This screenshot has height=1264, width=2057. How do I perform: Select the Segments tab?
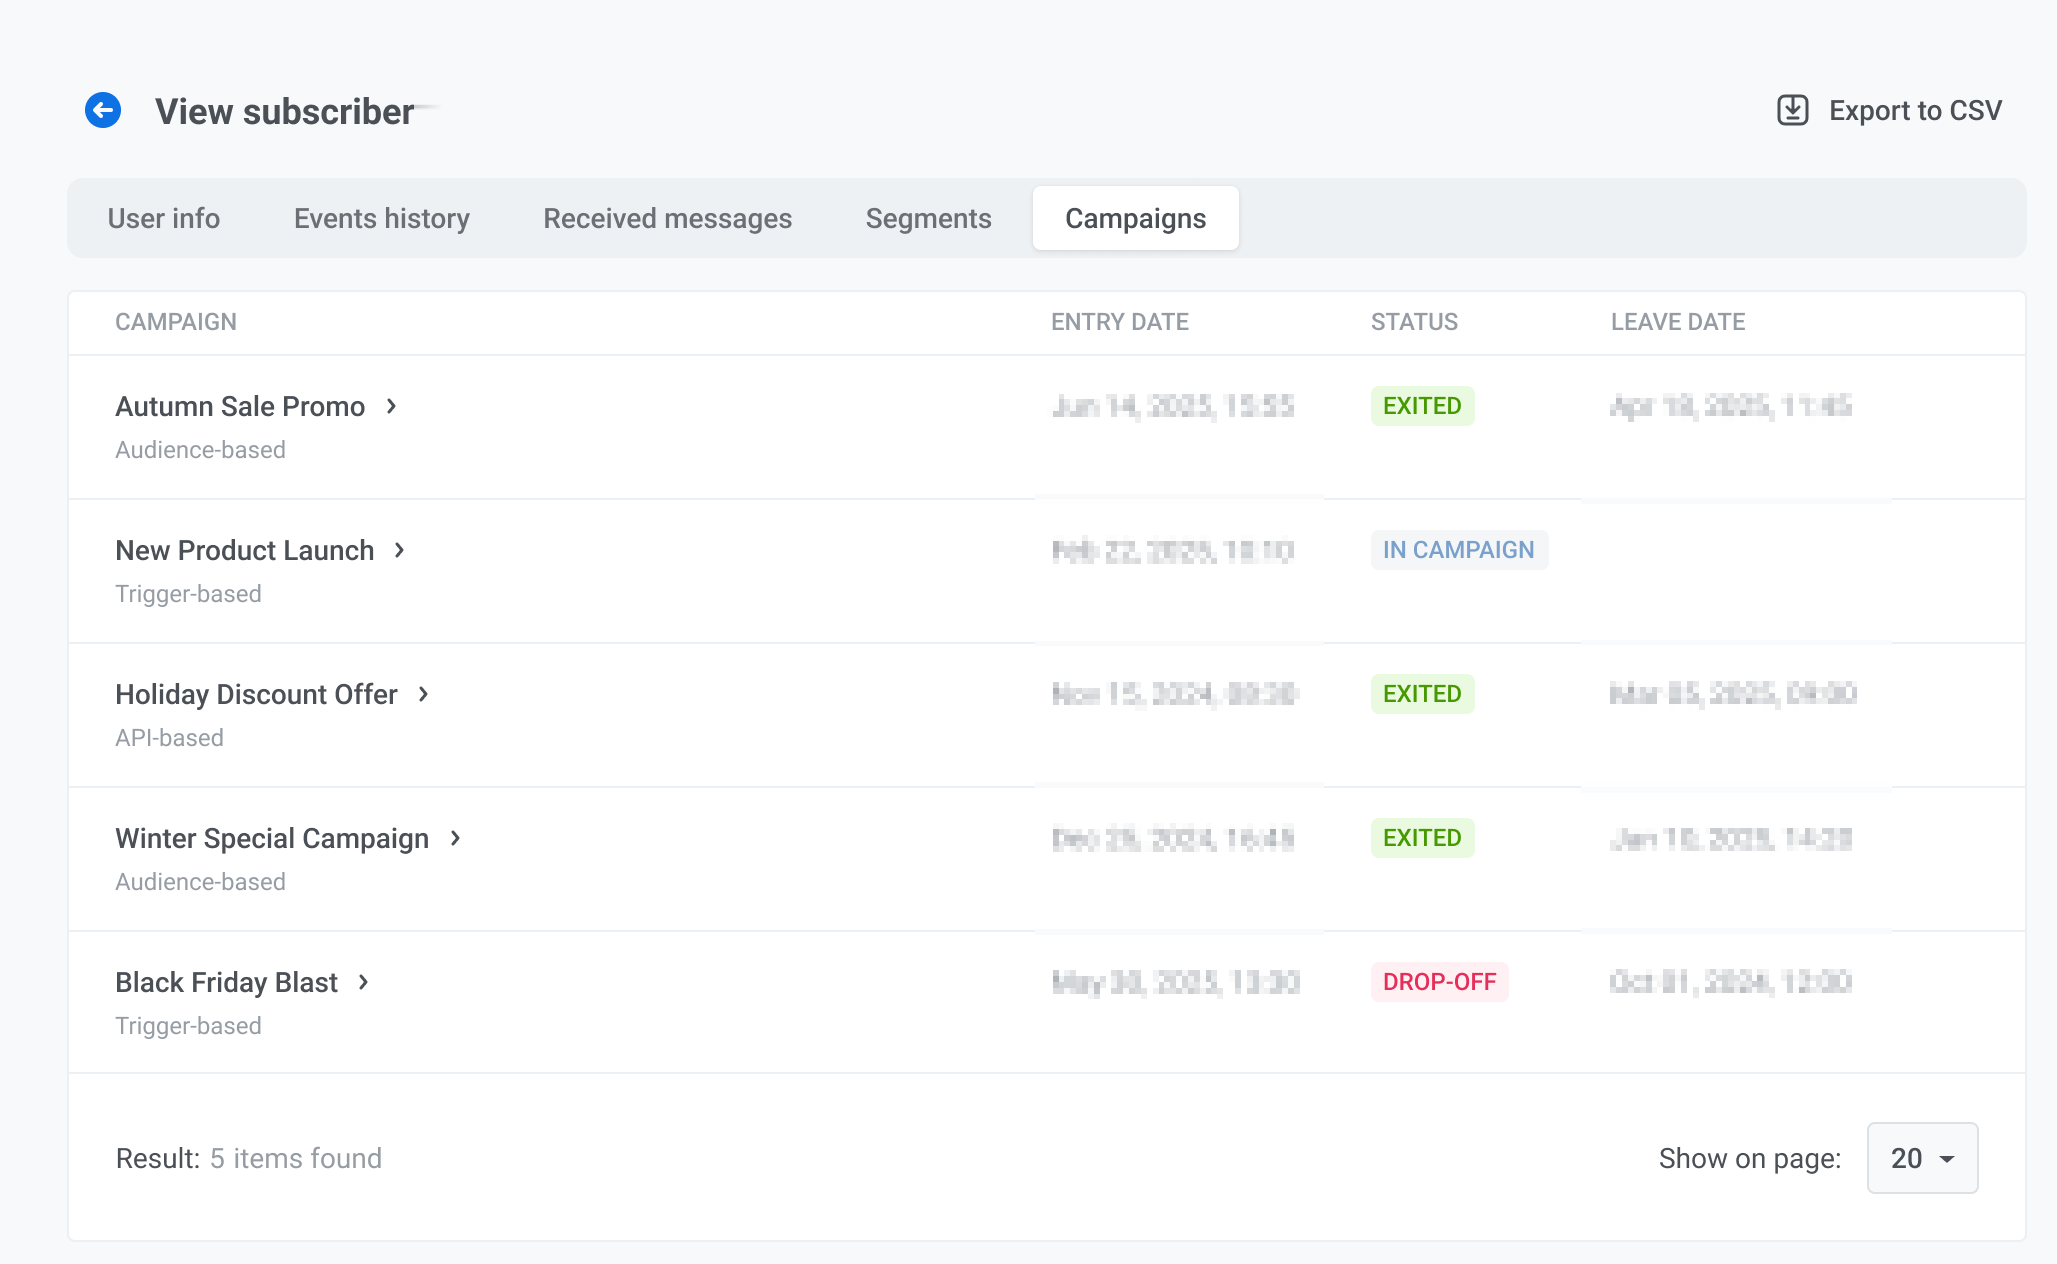point(929,218)
